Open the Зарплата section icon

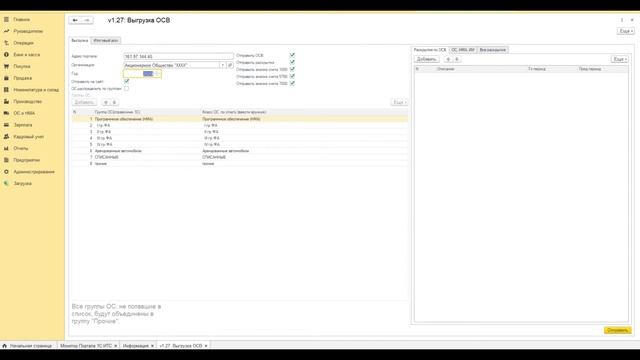[6, 125]
